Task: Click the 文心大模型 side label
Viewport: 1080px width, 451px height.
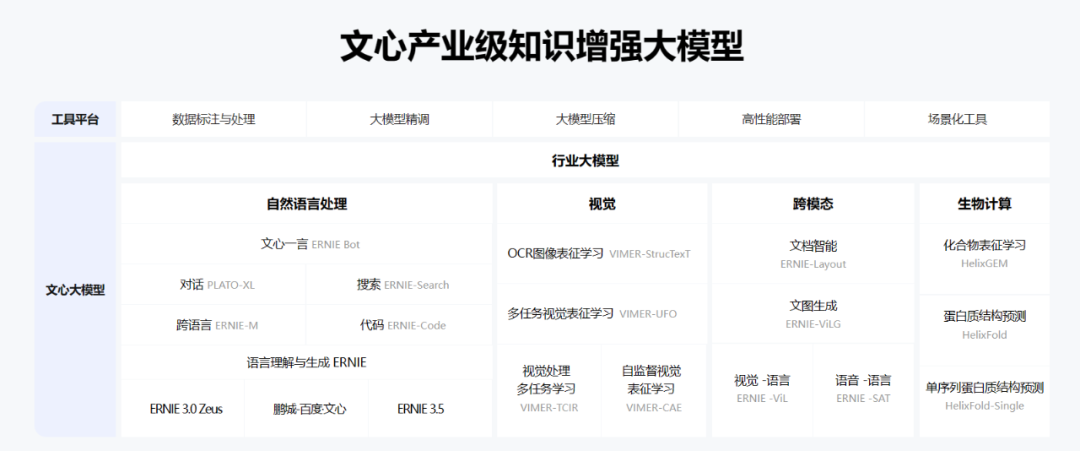Action: click(x=76, y=290)
